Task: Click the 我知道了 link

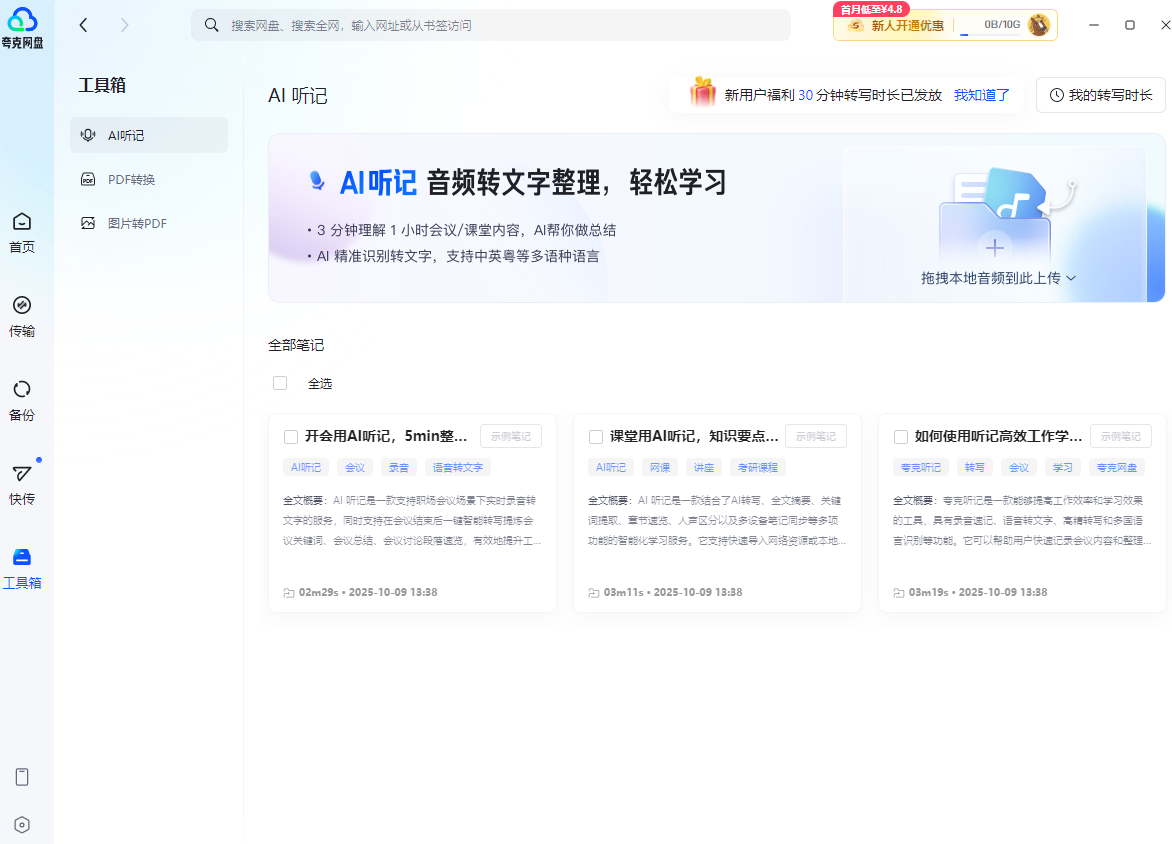Action: tap(981, 96)
